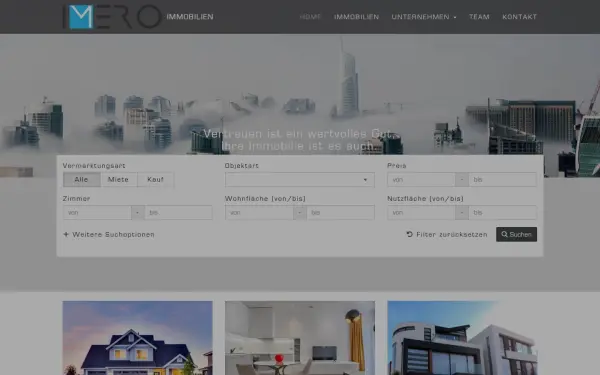Click the hero slogan text 'Vertrauen ist ein wertvolles Gut'
This screenshot has width=600, height=375.
click(298, 134)
